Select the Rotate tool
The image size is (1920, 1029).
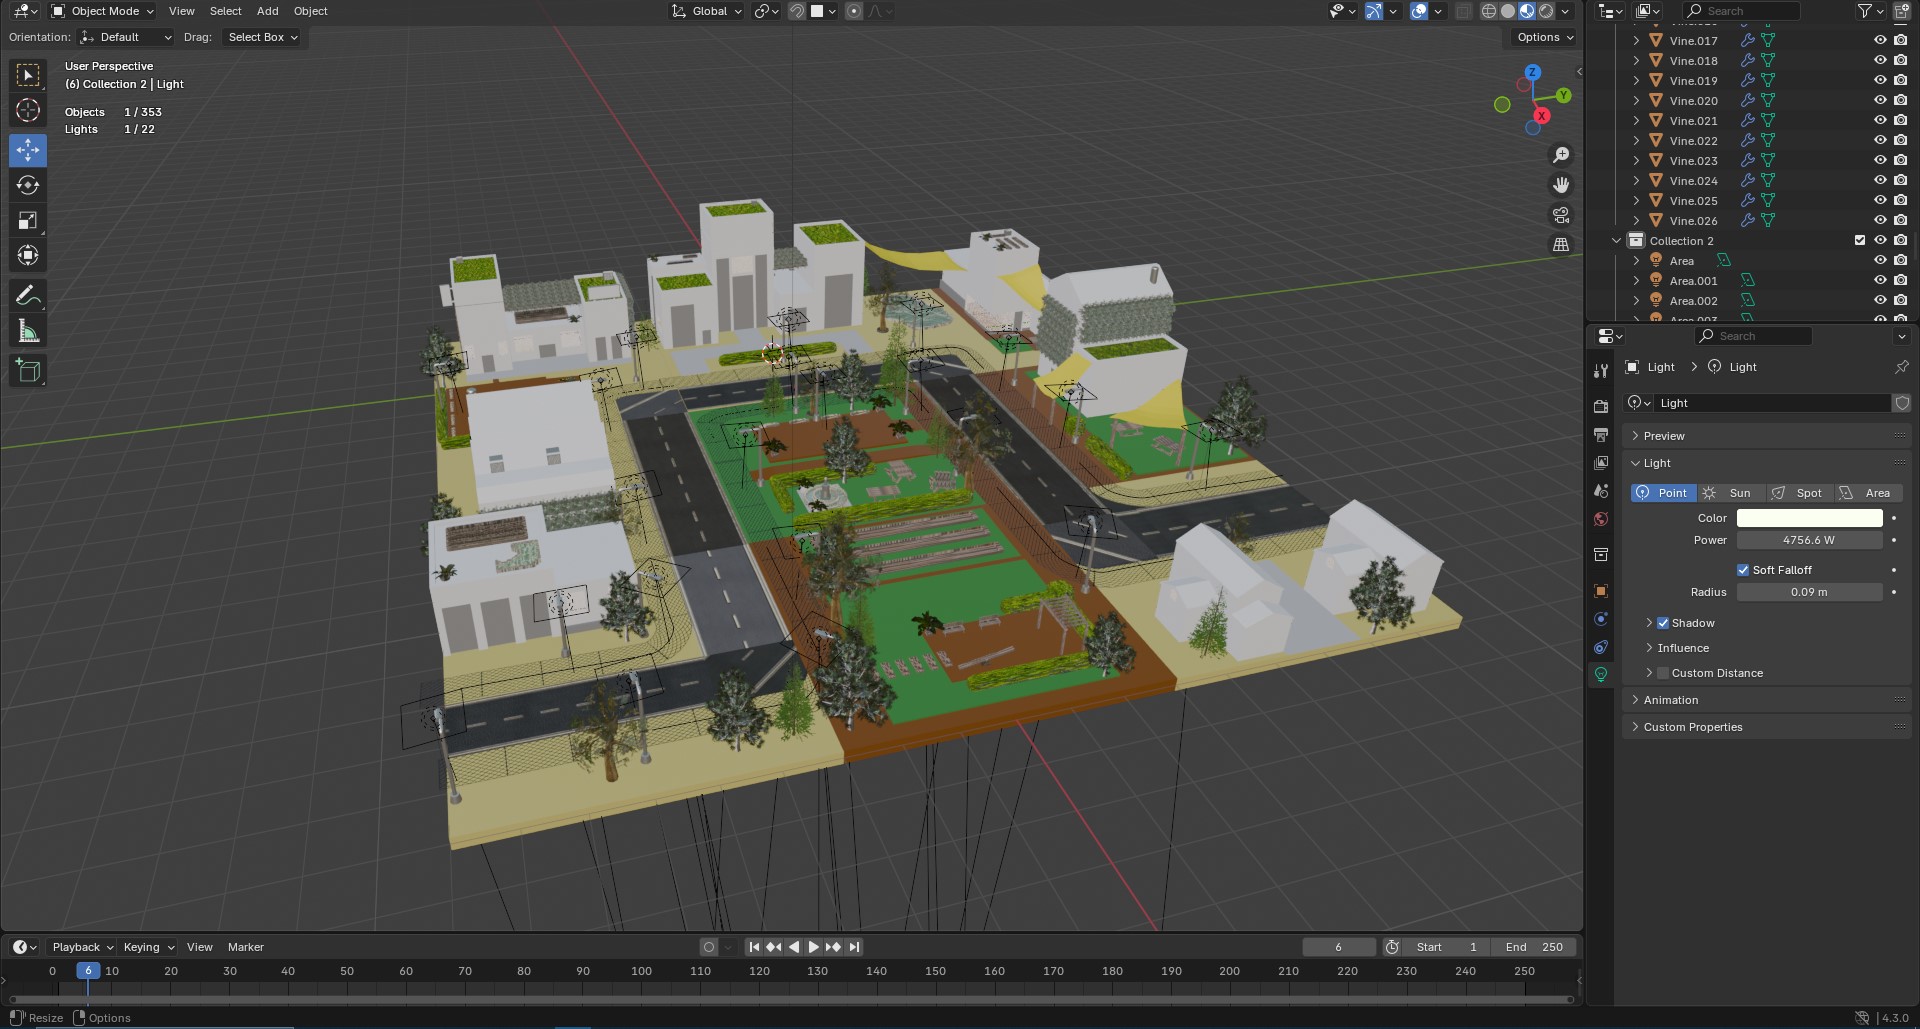(28, 185)
